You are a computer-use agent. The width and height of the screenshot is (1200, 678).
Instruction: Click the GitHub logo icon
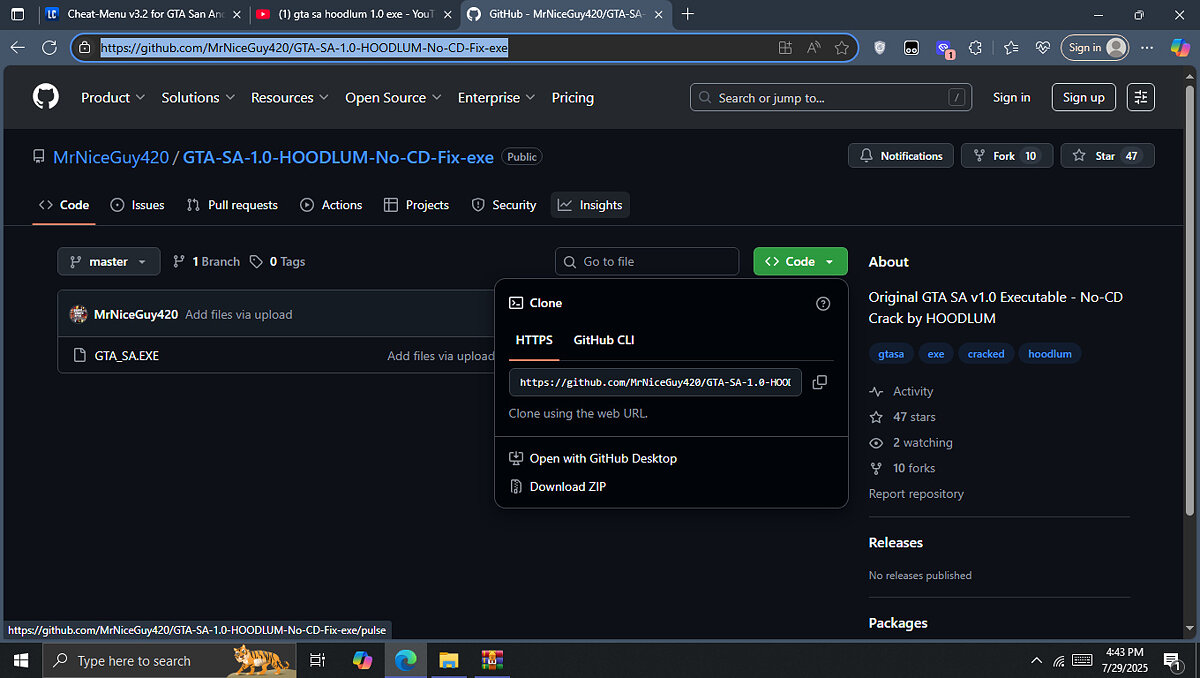point(46,97)
